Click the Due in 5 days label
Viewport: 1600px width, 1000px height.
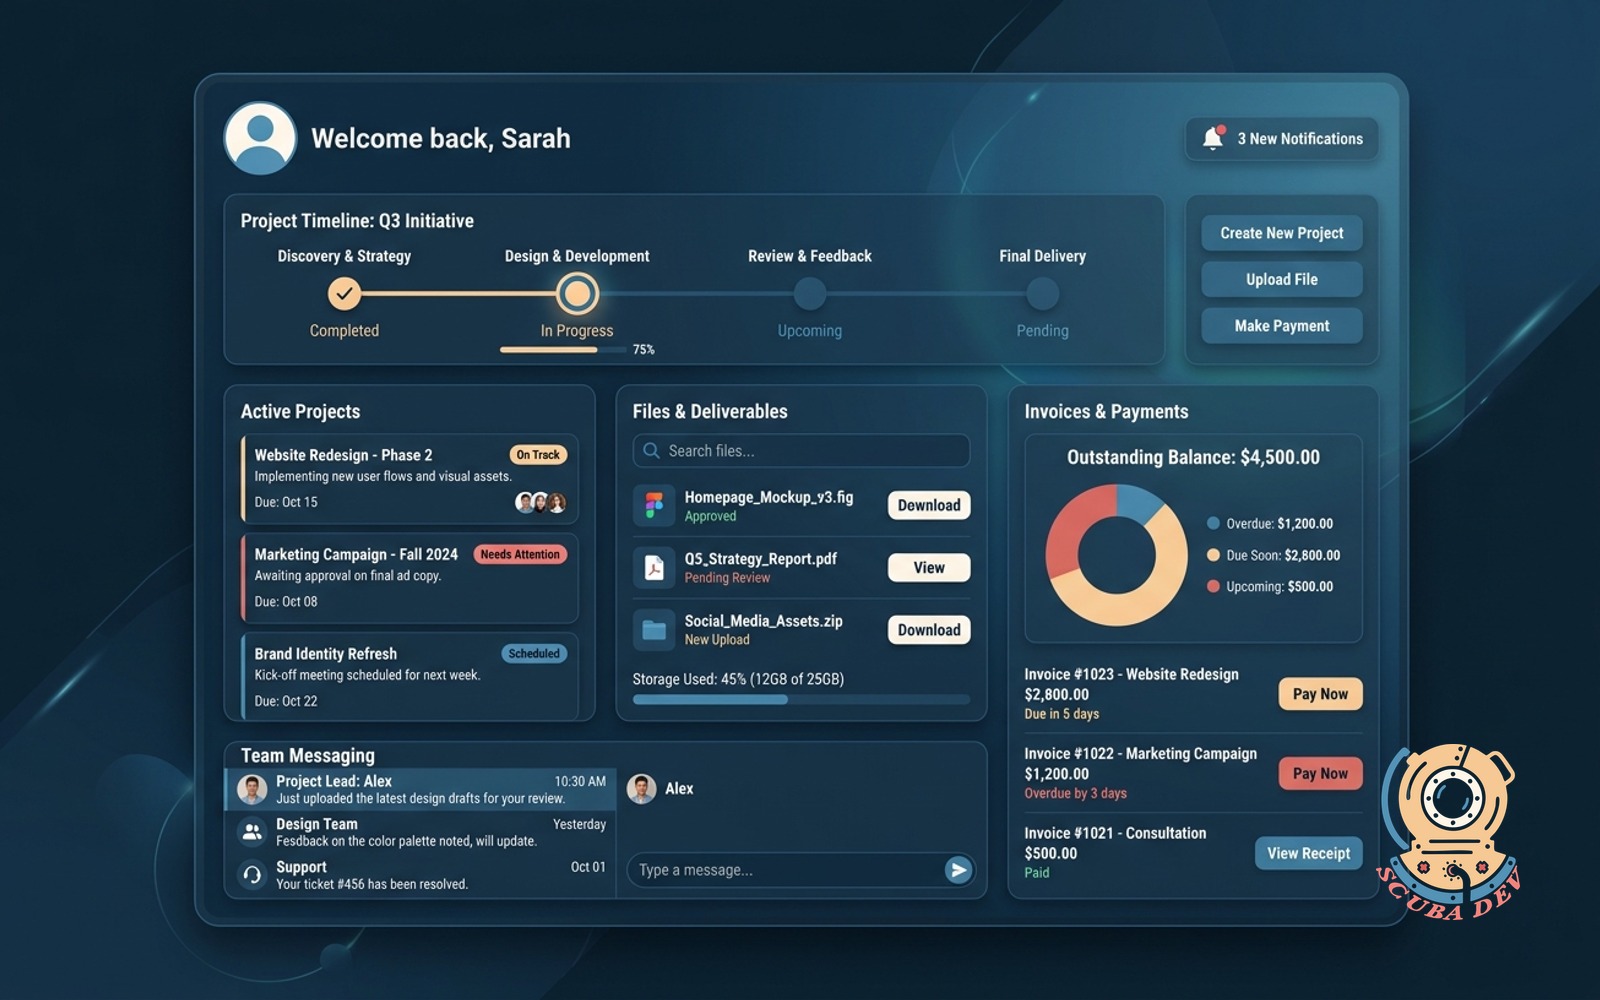(x=1061, y=714)
